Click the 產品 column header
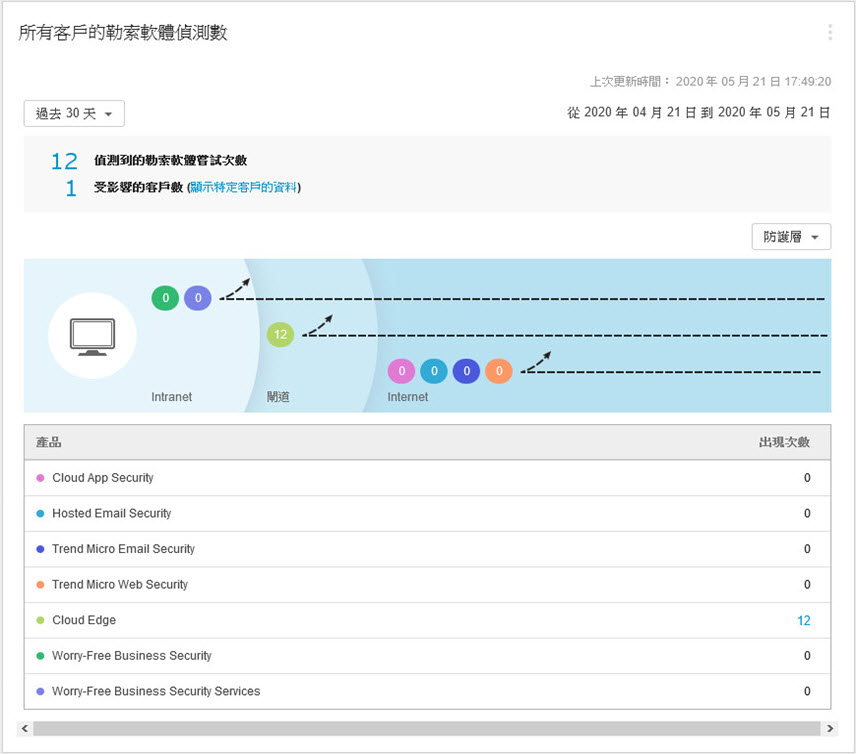Screen dimensions: 856x754 [x=49, y=442]
